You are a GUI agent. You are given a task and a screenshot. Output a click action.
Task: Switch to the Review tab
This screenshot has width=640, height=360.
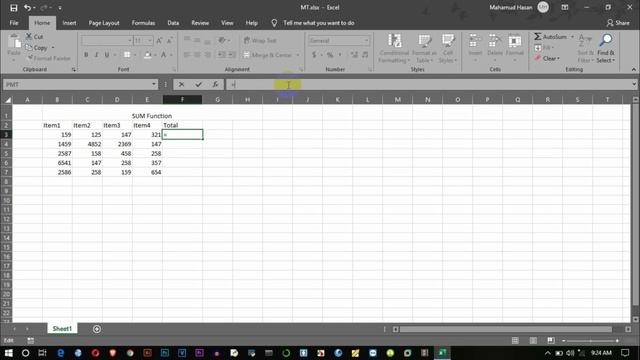pyautogui.click(x=200, y=23)
